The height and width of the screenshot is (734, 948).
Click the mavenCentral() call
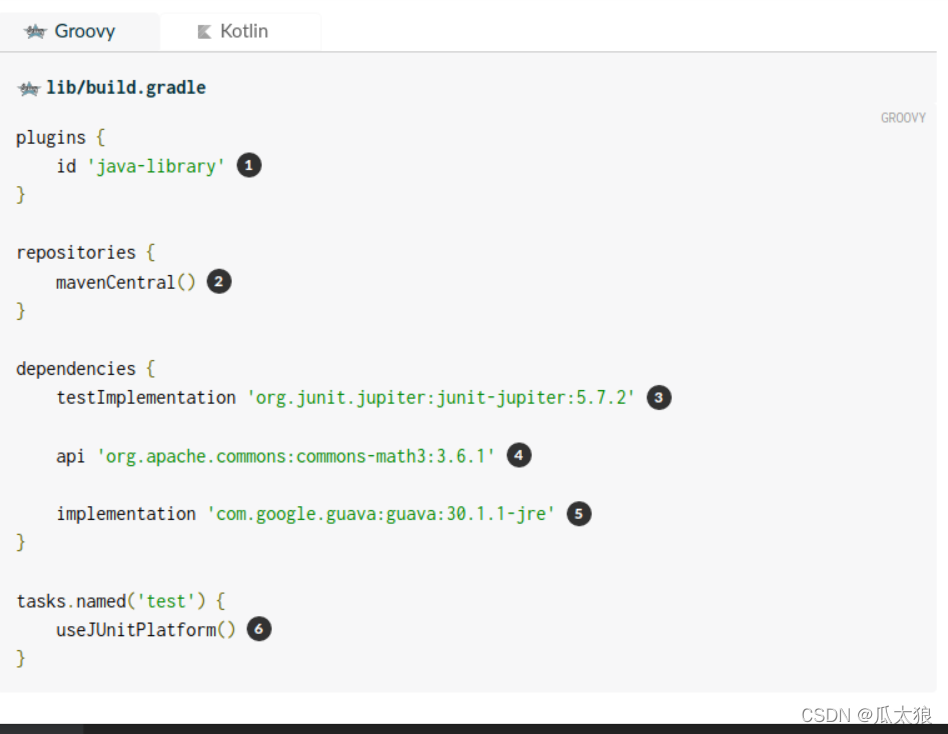click(x=126, y=282)
